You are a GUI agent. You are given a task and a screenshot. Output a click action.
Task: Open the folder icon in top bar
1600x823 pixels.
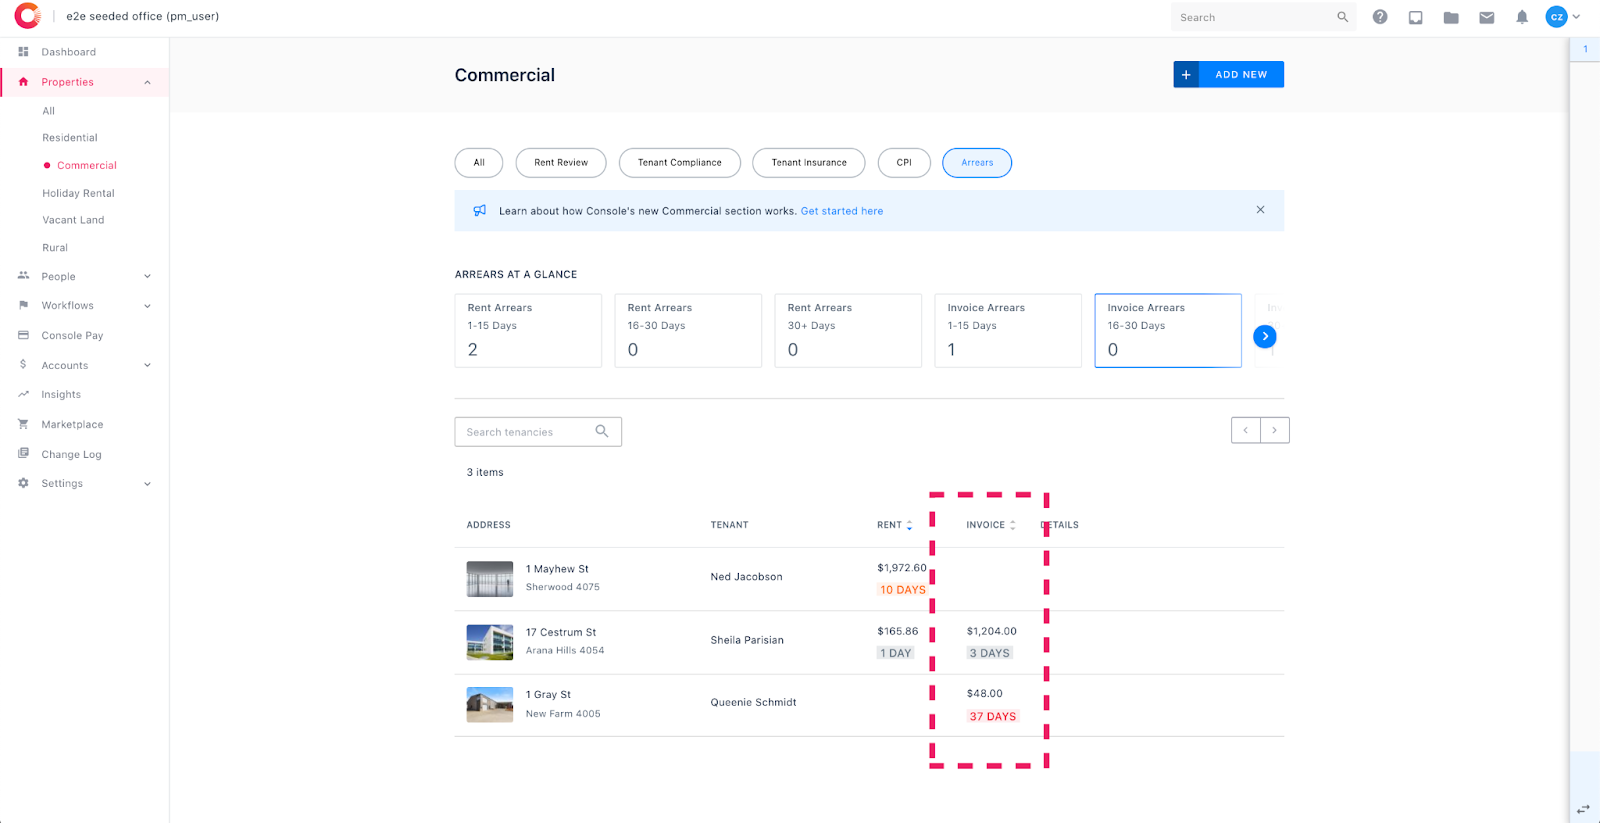[x=1451, y=17]
